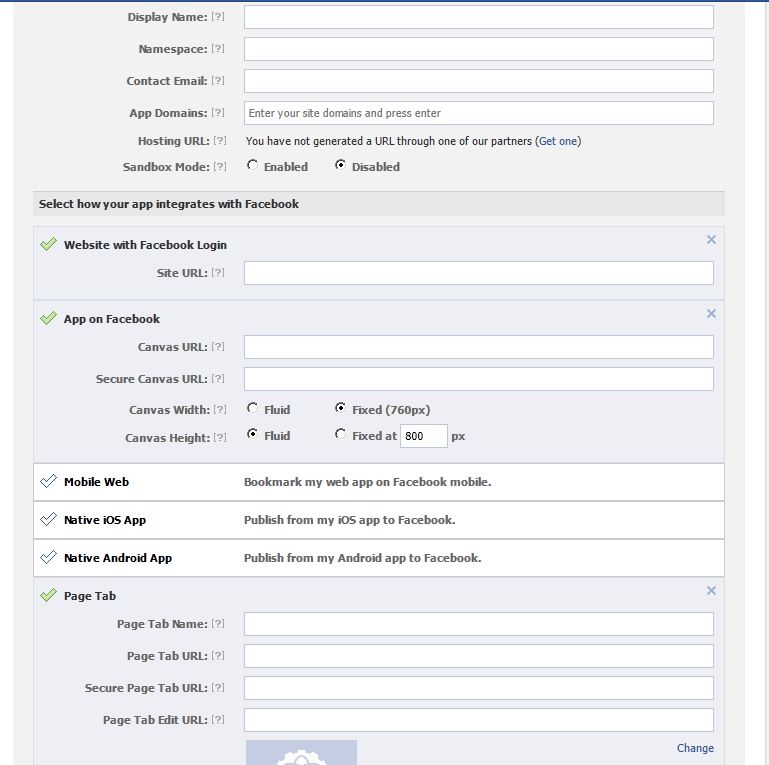Click the green checkmark for Page Tab
Image resolution: width=769 pixels, height=765 pixels.
[x=48, y=595]
